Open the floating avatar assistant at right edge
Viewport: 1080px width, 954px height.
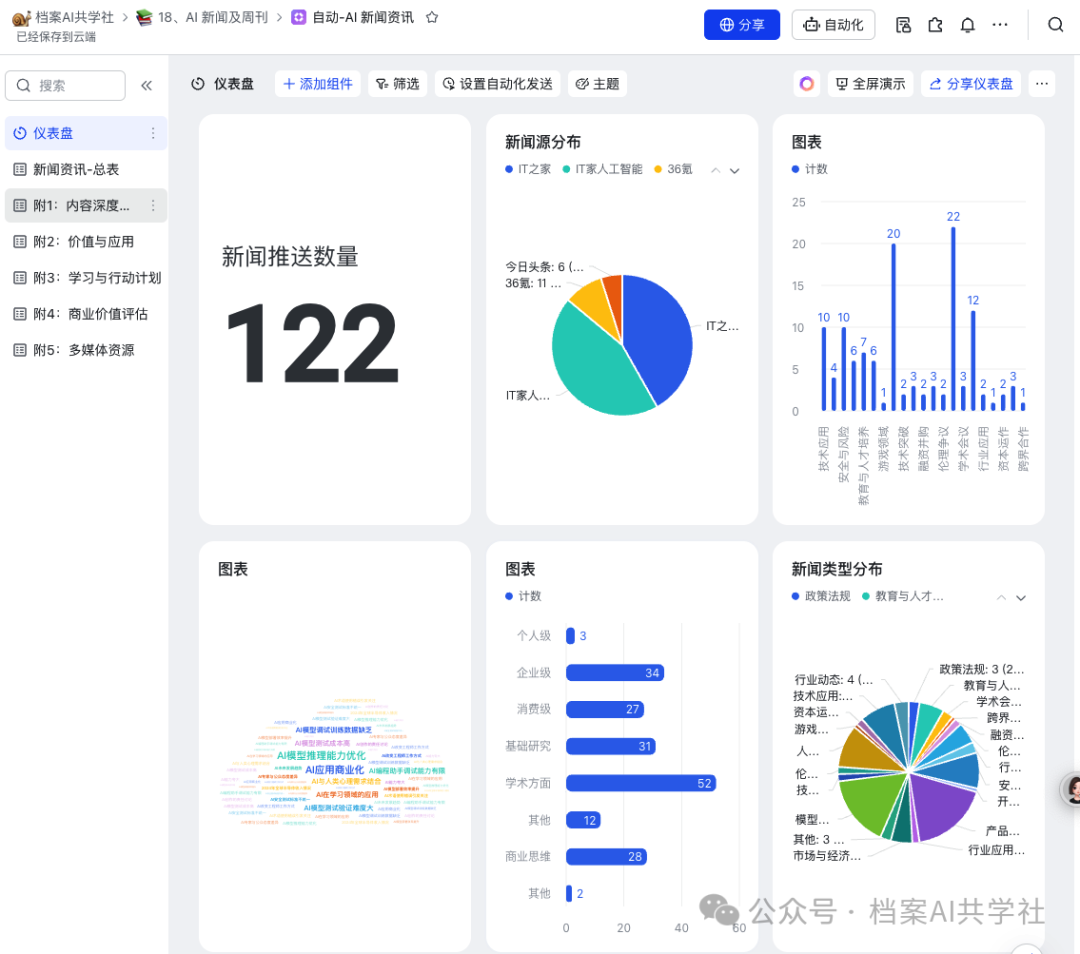(x=1071, y=789)
